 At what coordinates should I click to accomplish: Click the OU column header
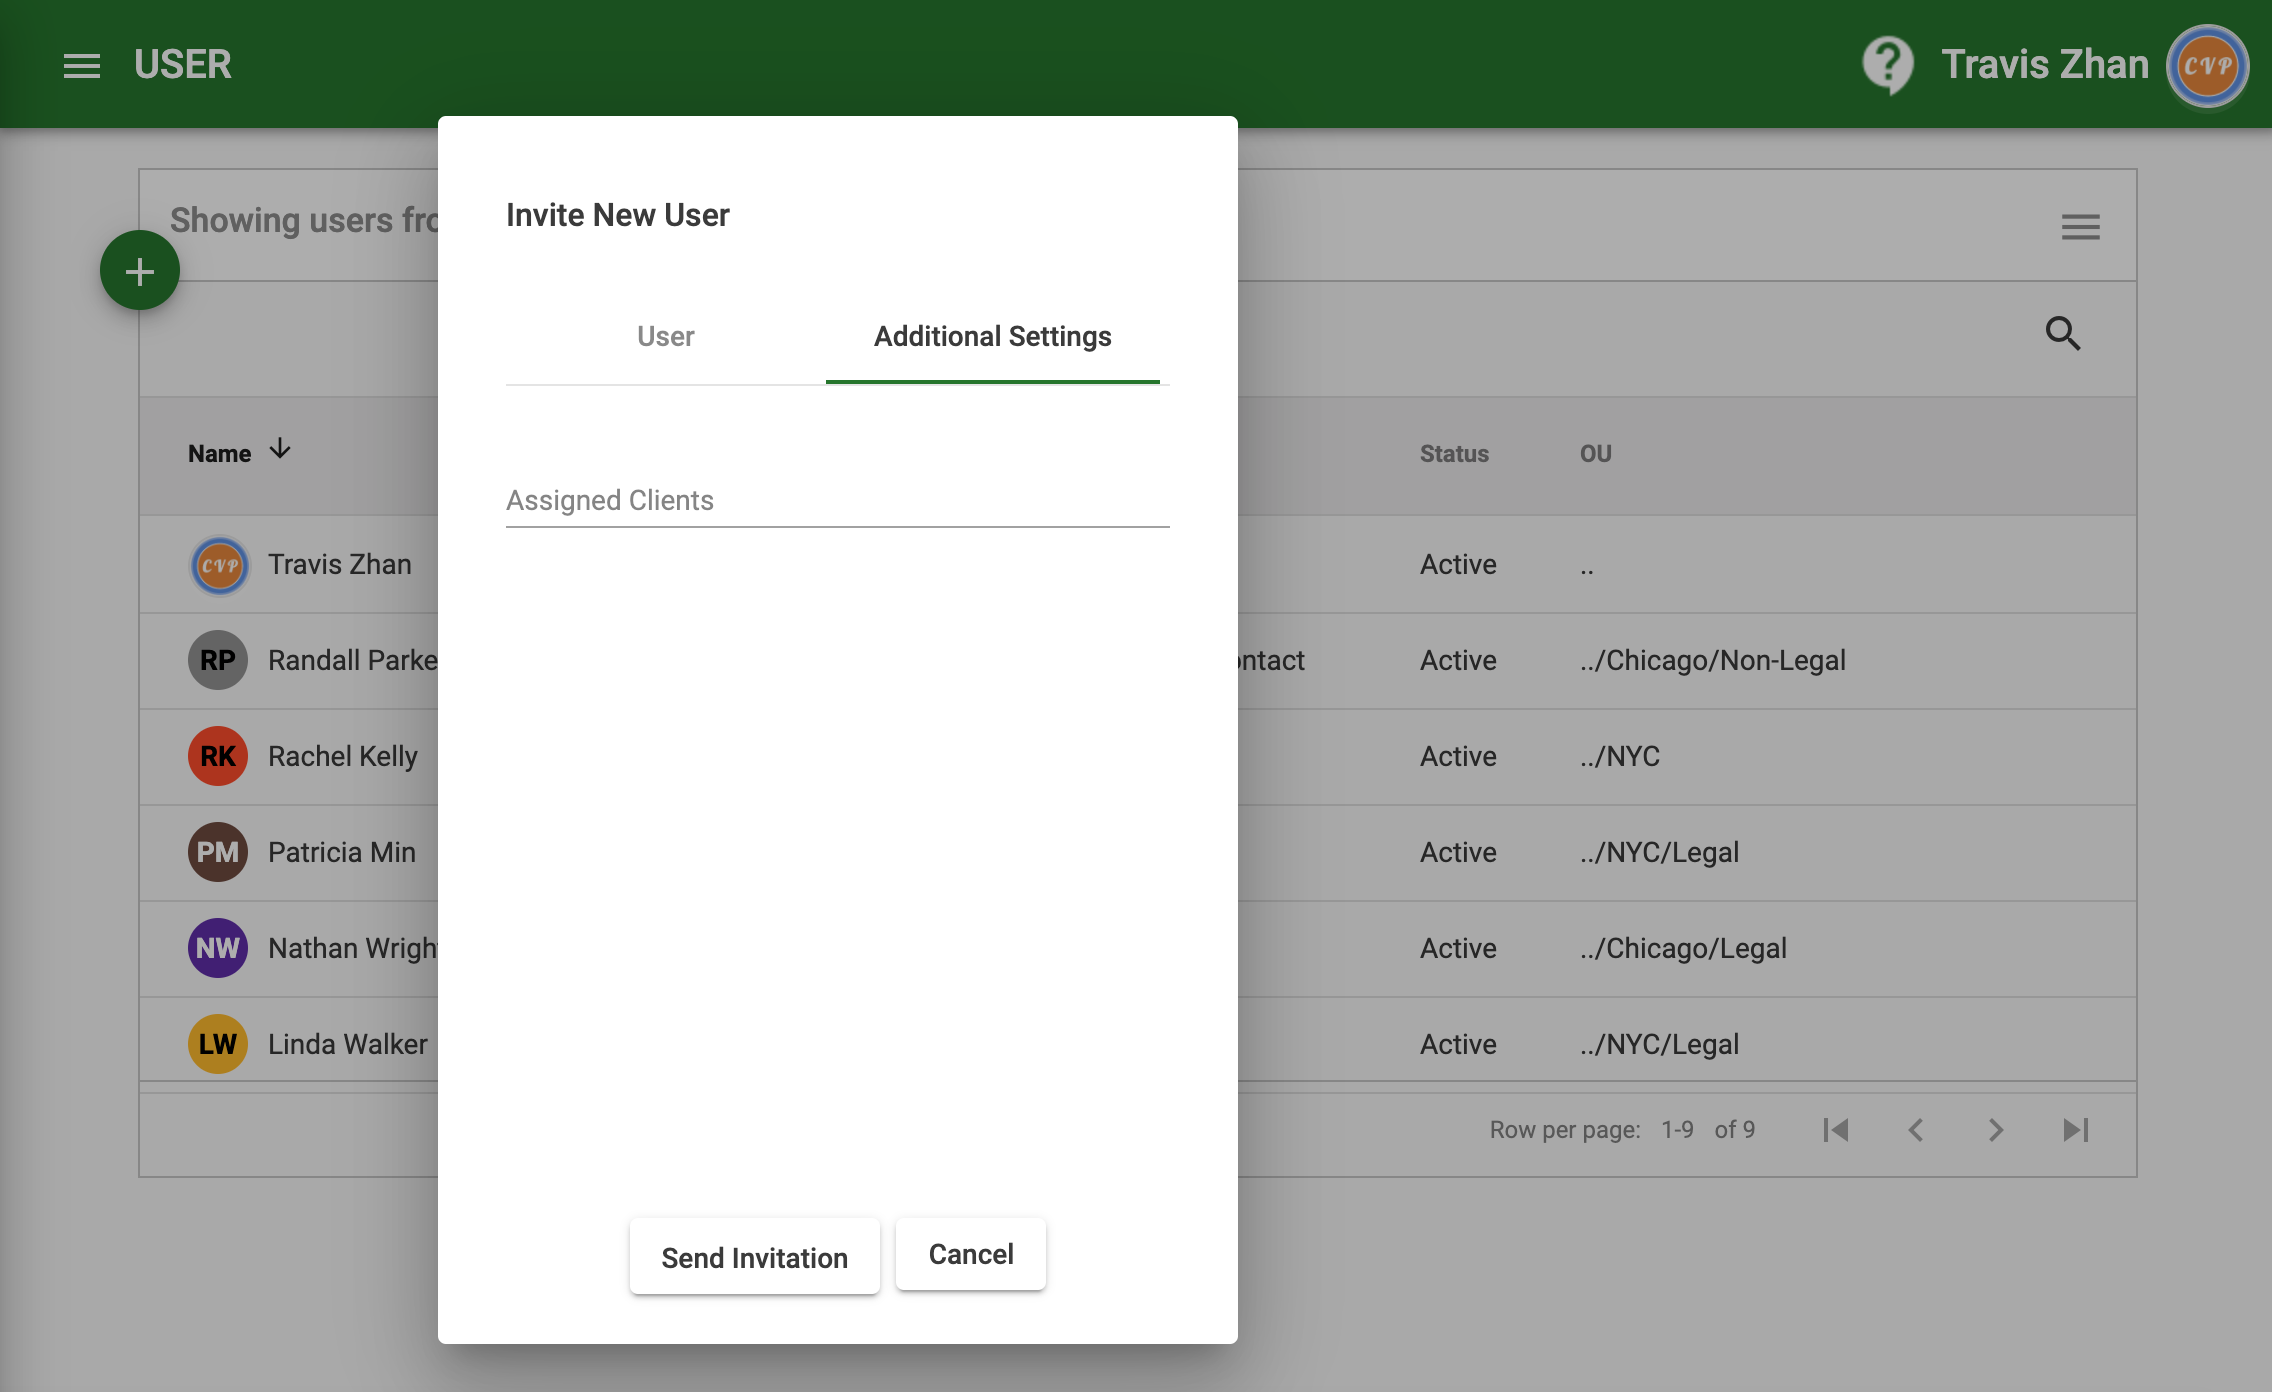click(x=1595, y=454)
